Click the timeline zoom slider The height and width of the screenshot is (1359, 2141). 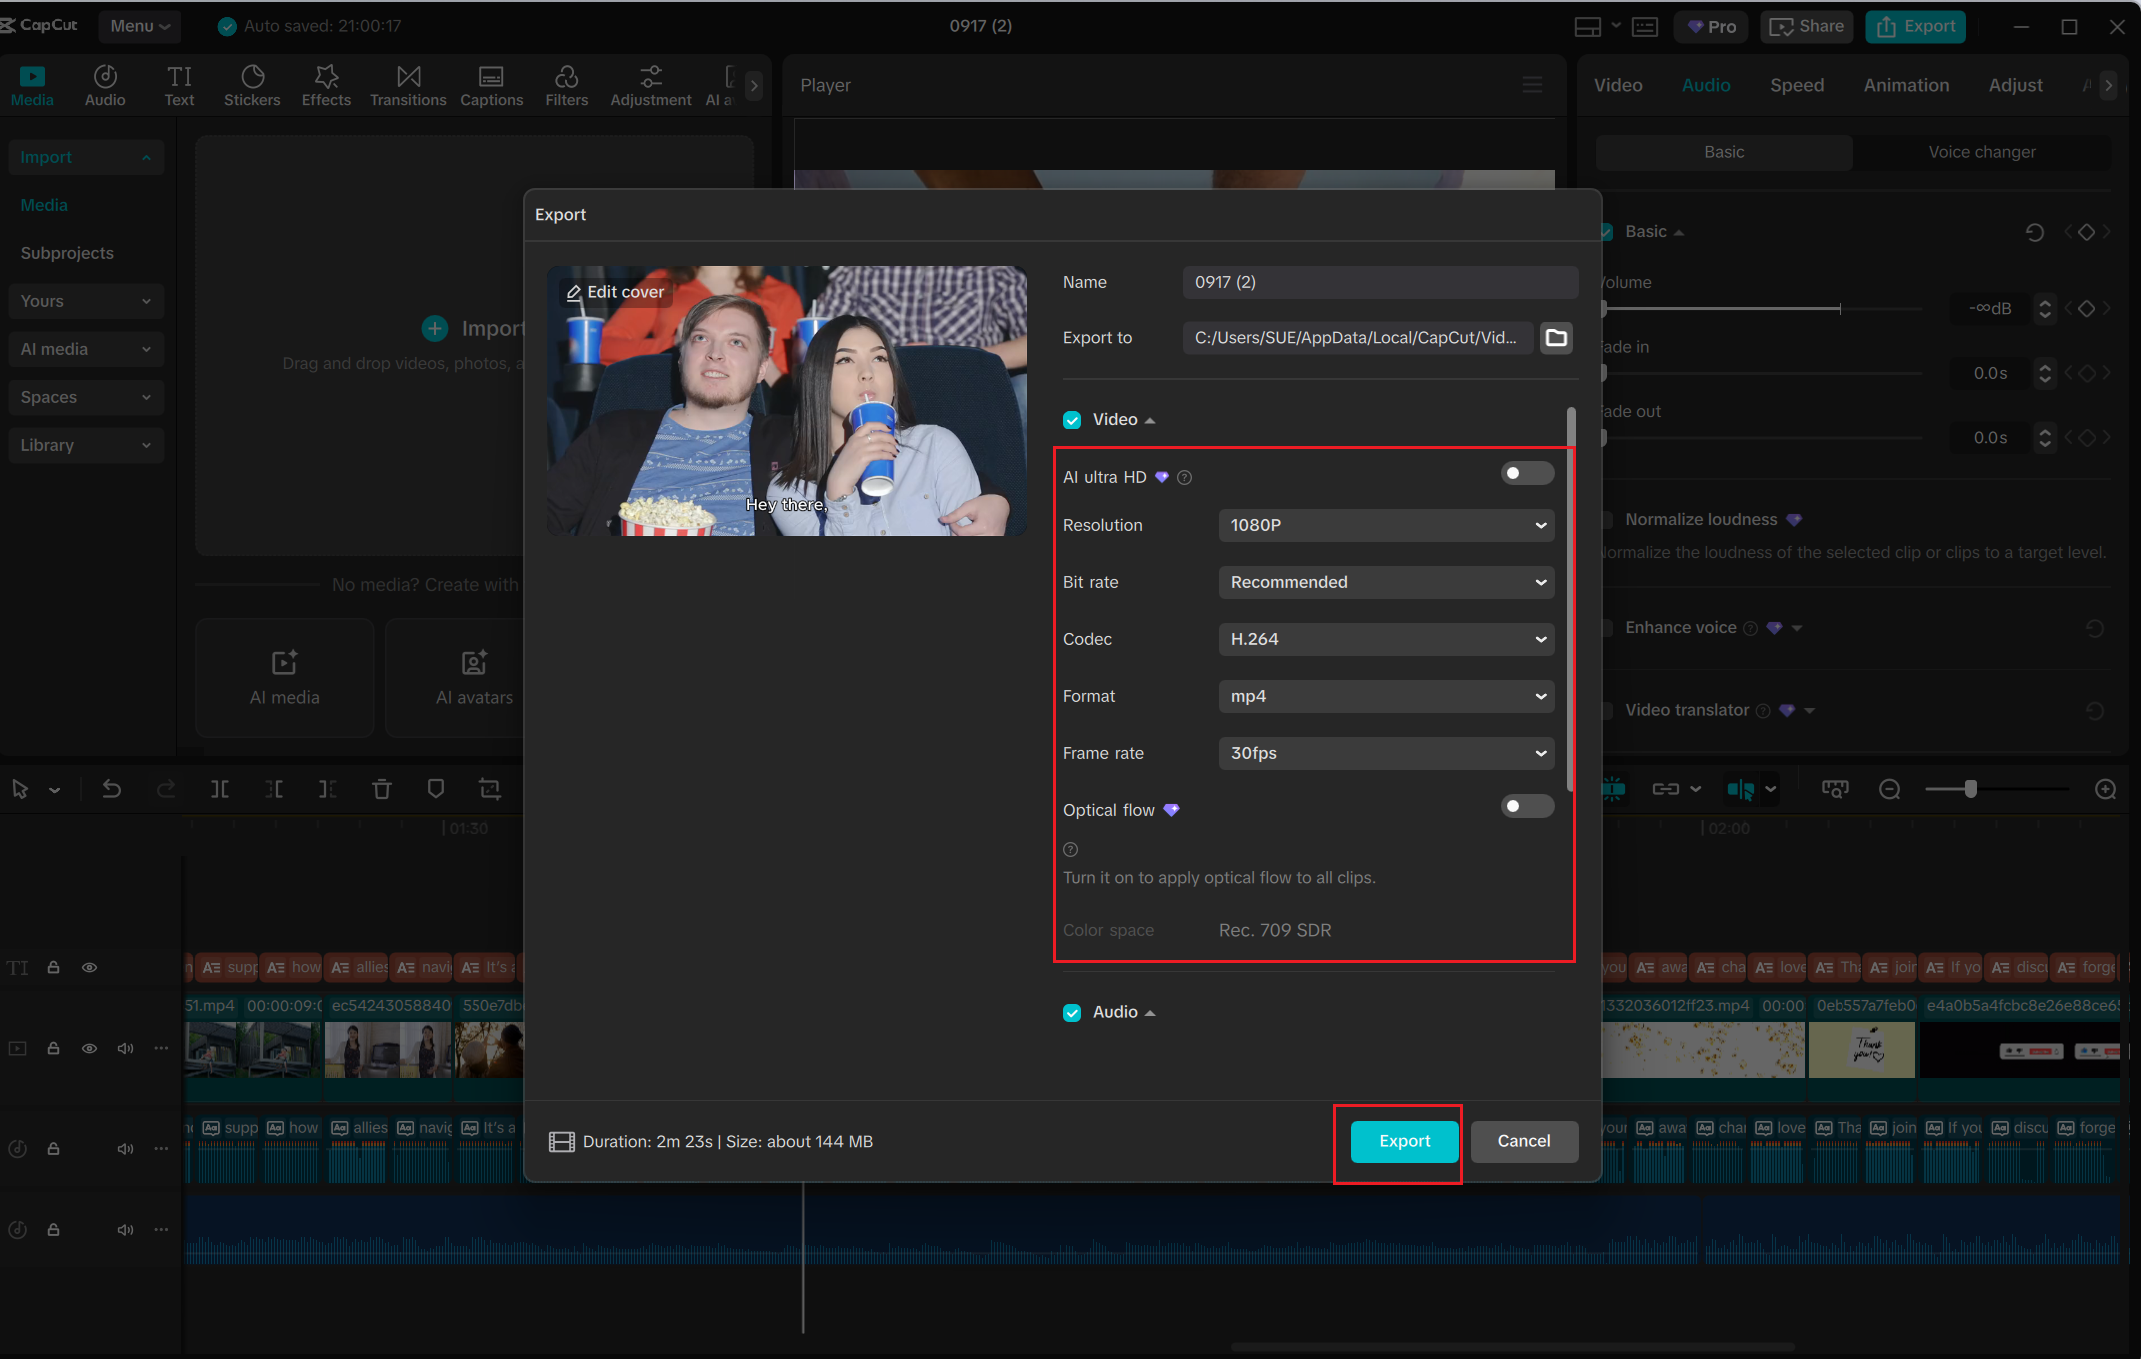tap(1968, 789)
